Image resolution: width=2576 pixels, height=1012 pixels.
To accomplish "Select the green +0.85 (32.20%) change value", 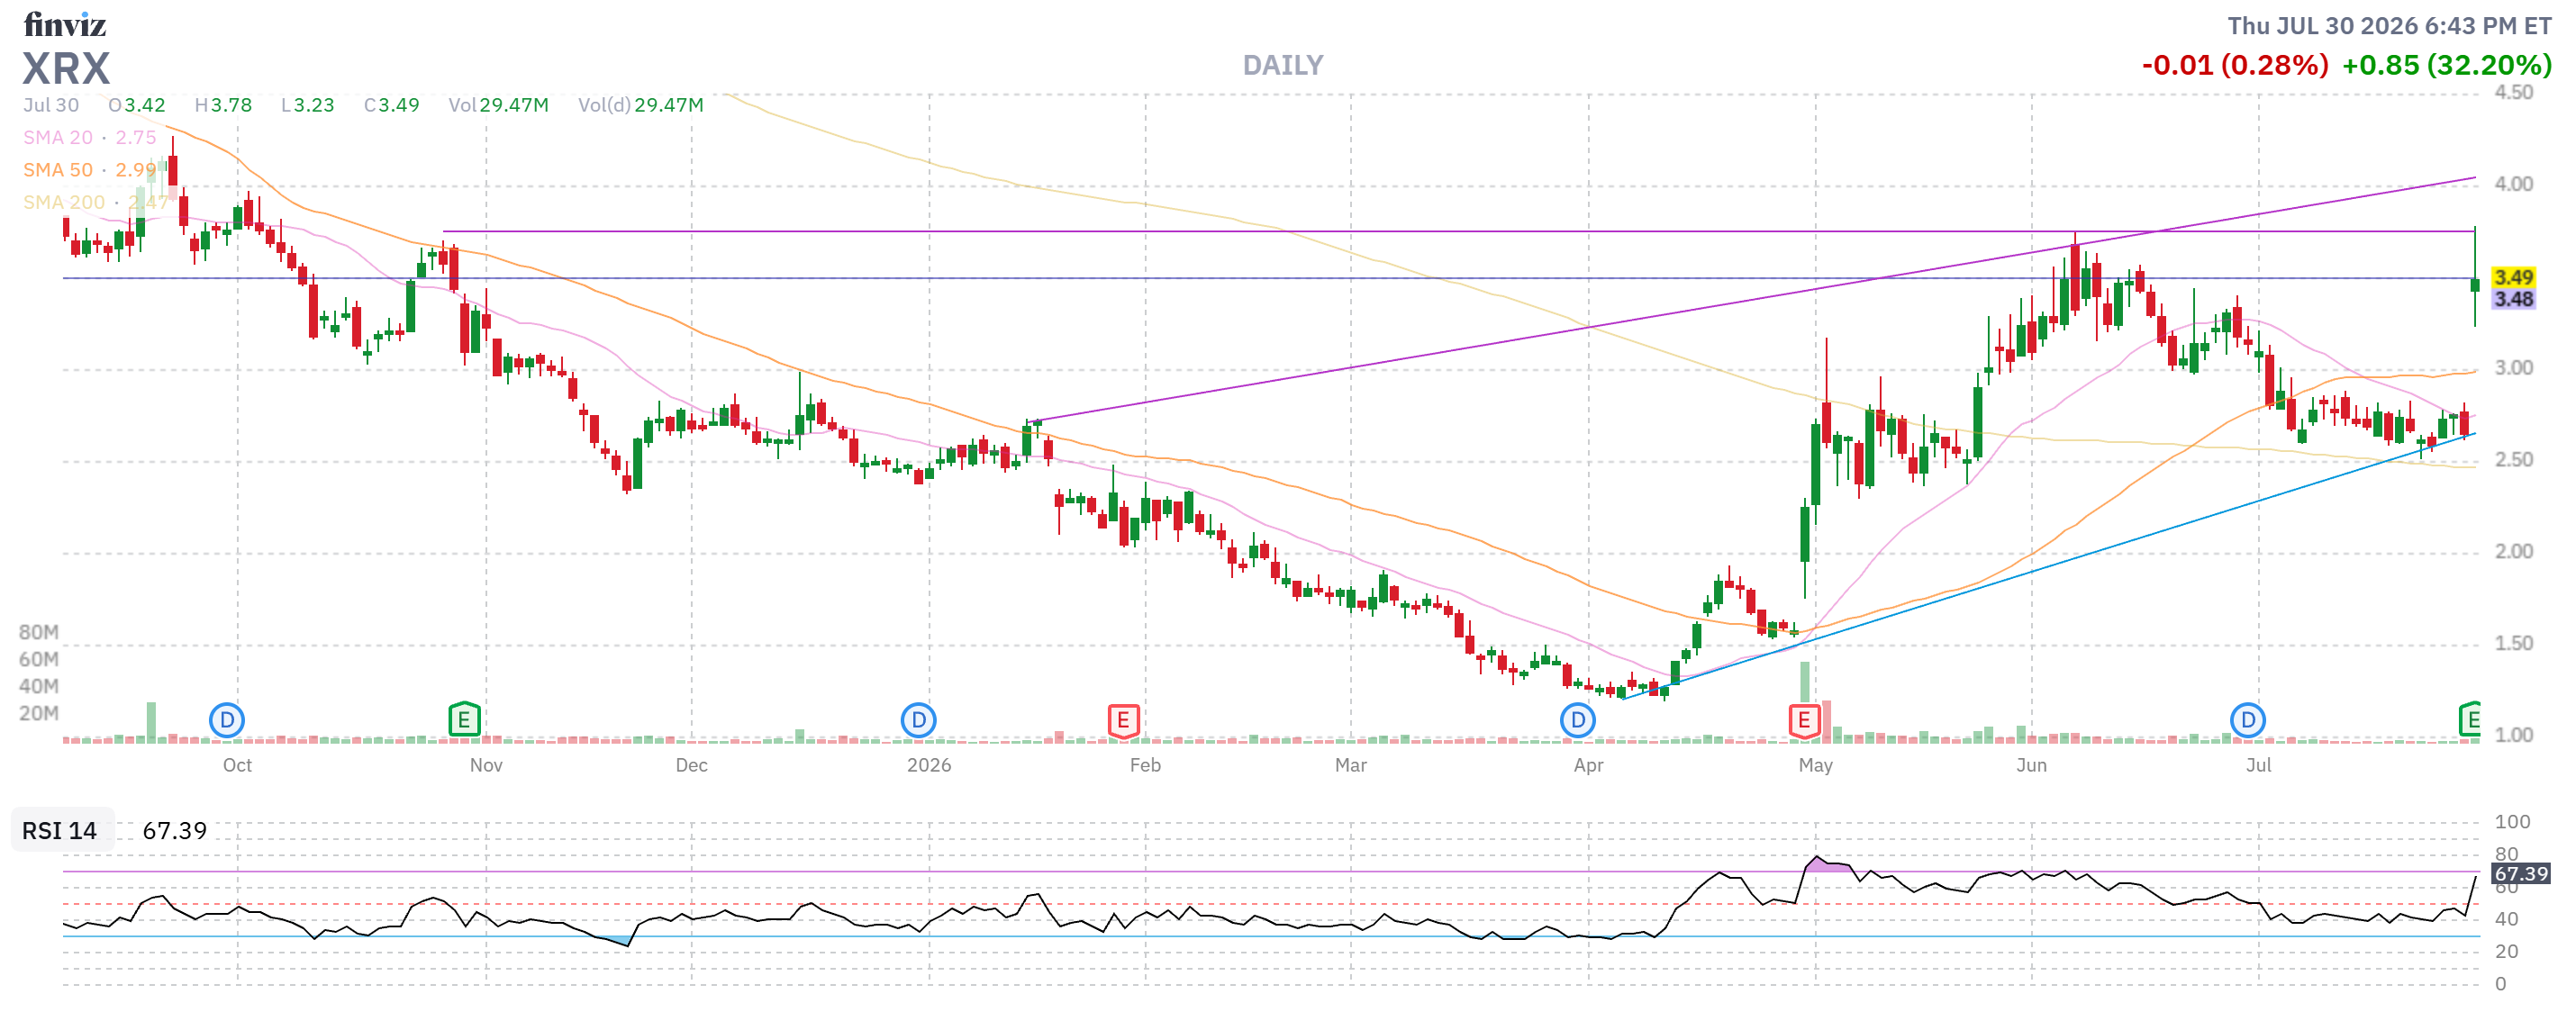I will 2446,65.
